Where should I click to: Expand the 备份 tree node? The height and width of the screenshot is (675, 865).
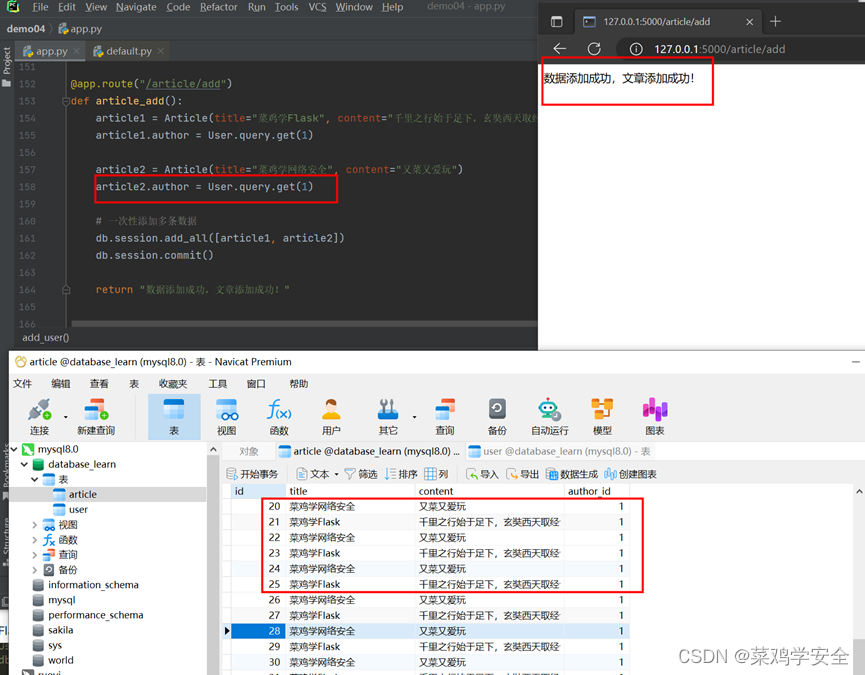(34, 570)
